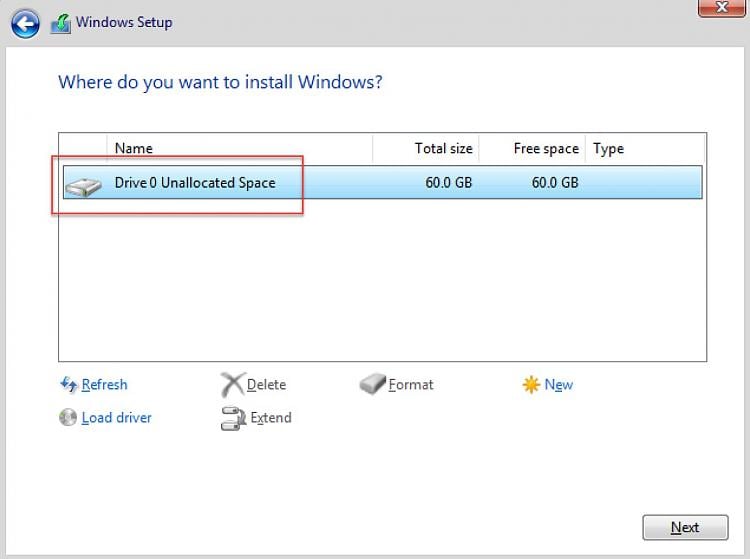Create a partition via New text link
This screenshot has width=750, height=559.
[x=558, y=385]
